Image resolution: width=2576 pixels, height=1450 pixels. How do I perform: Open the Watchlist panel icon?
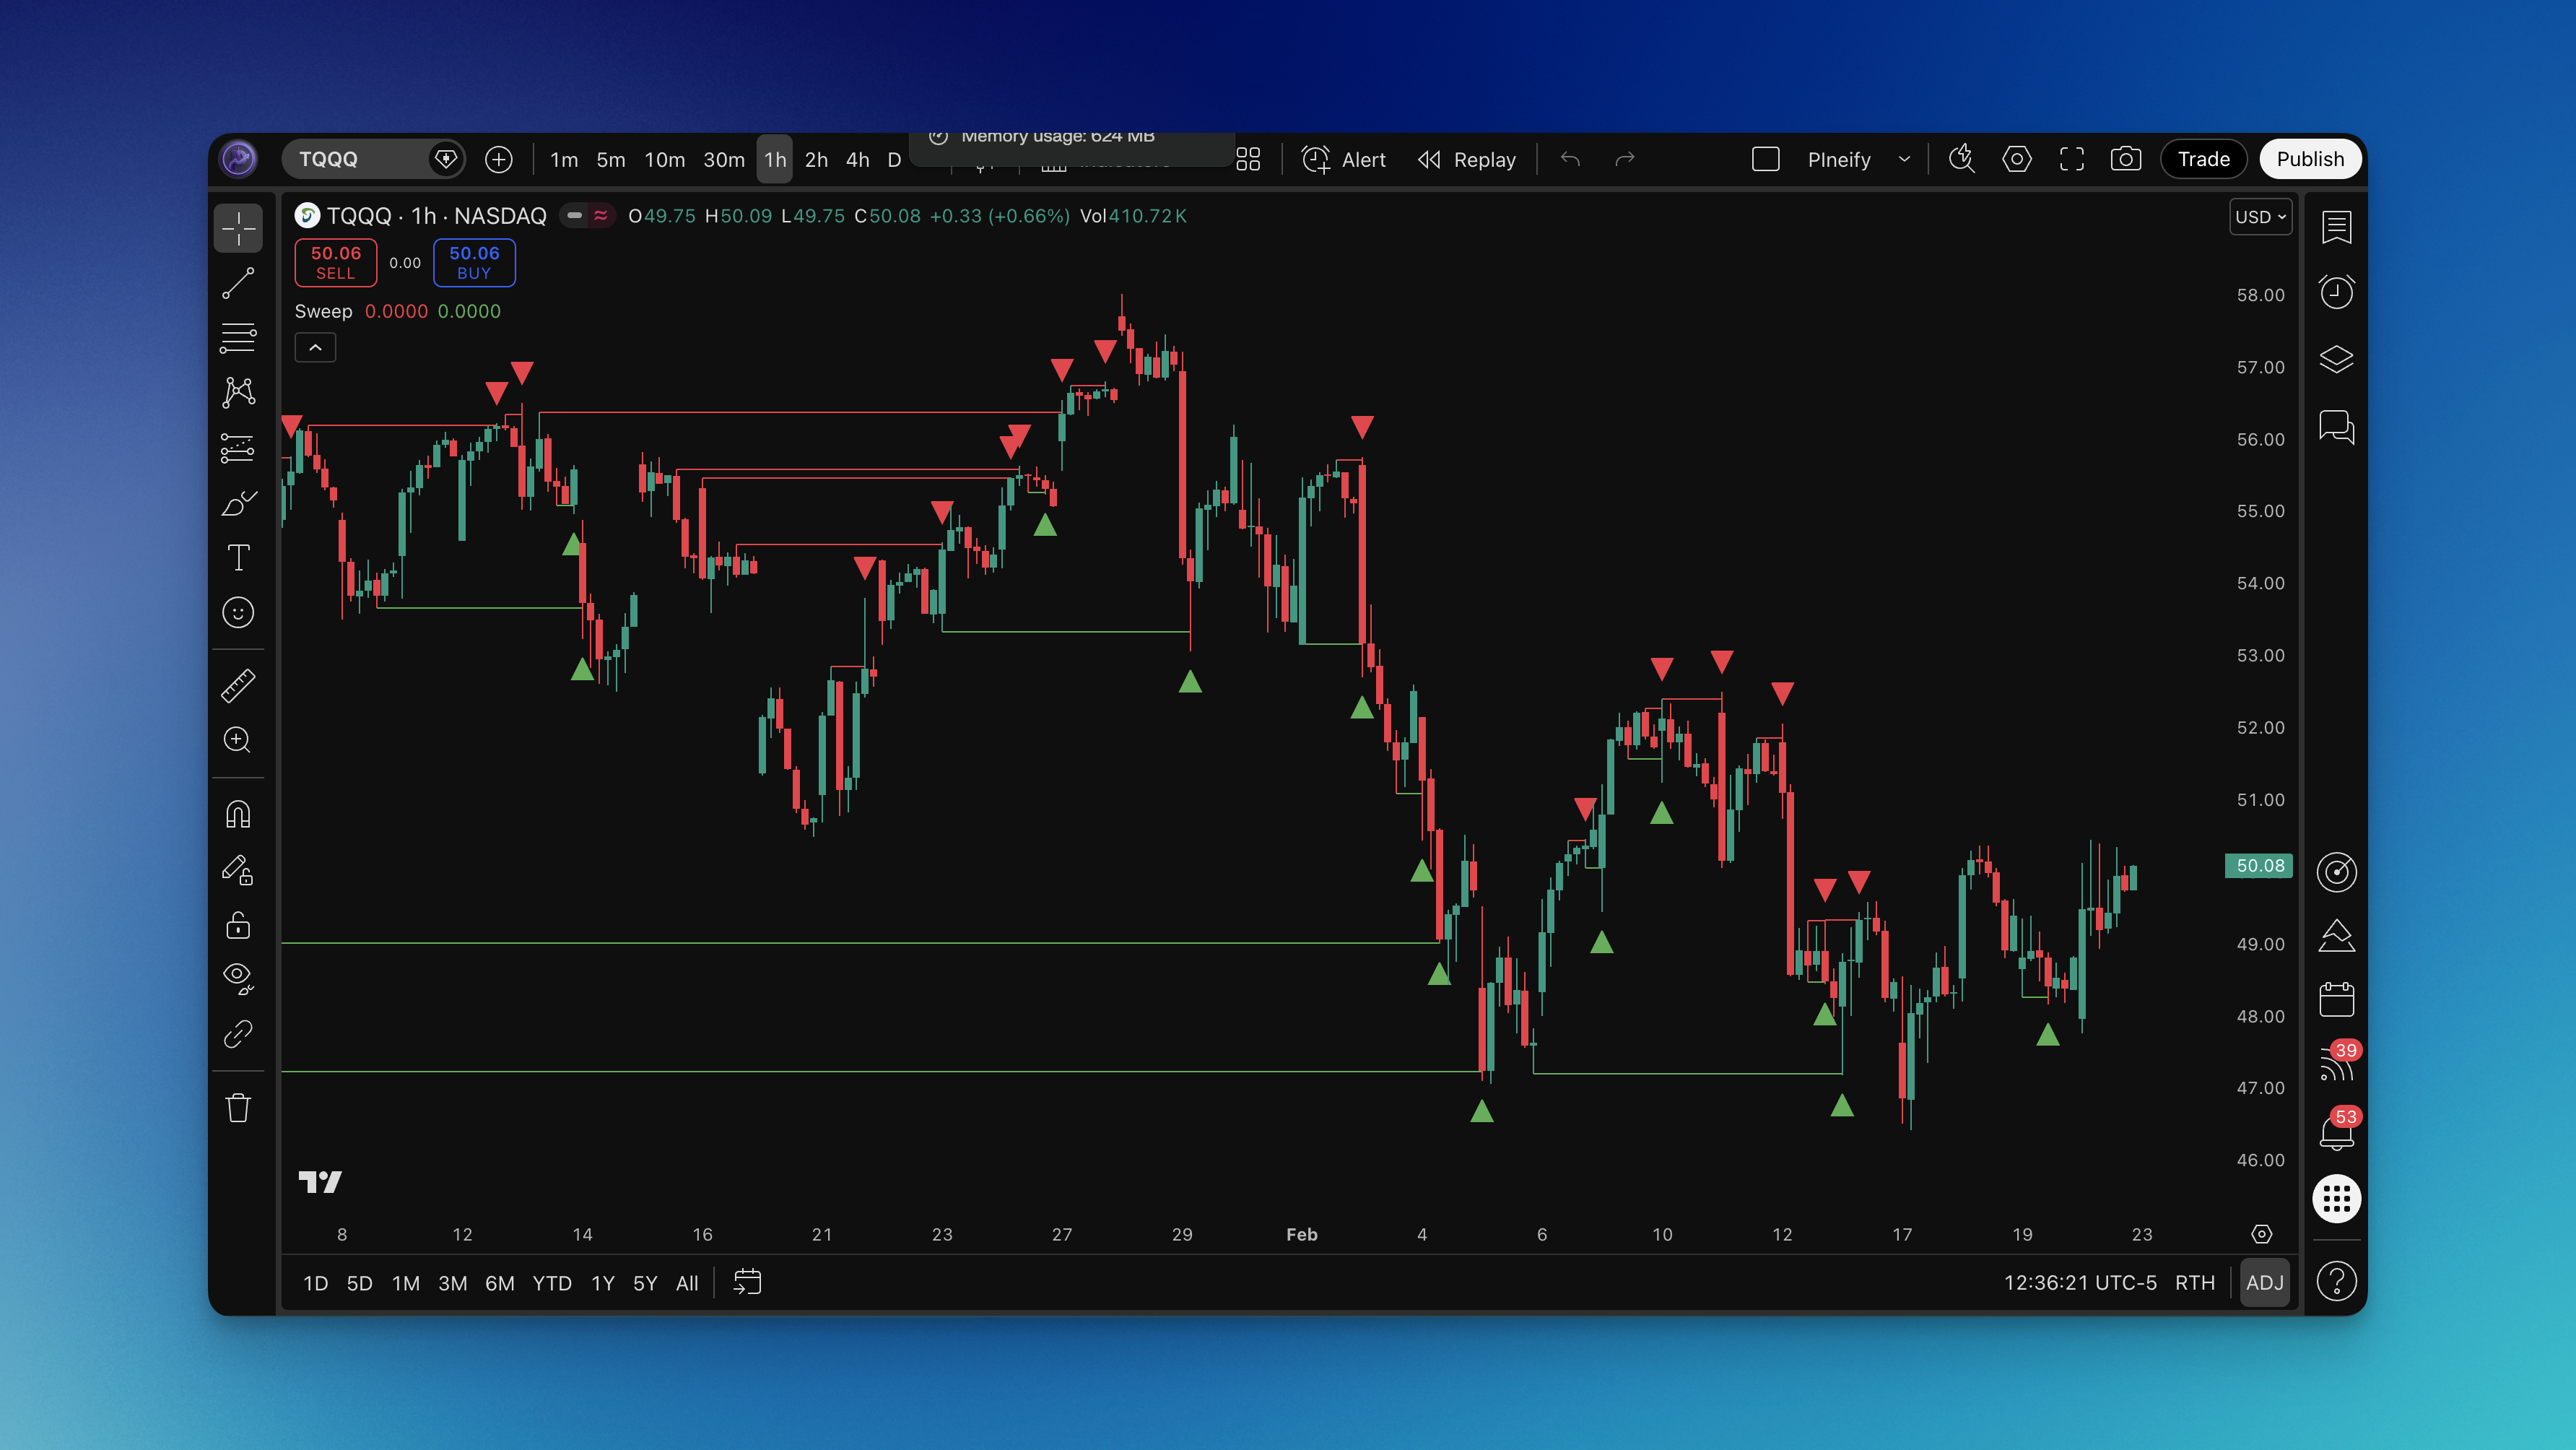[x=2337, y=227]
